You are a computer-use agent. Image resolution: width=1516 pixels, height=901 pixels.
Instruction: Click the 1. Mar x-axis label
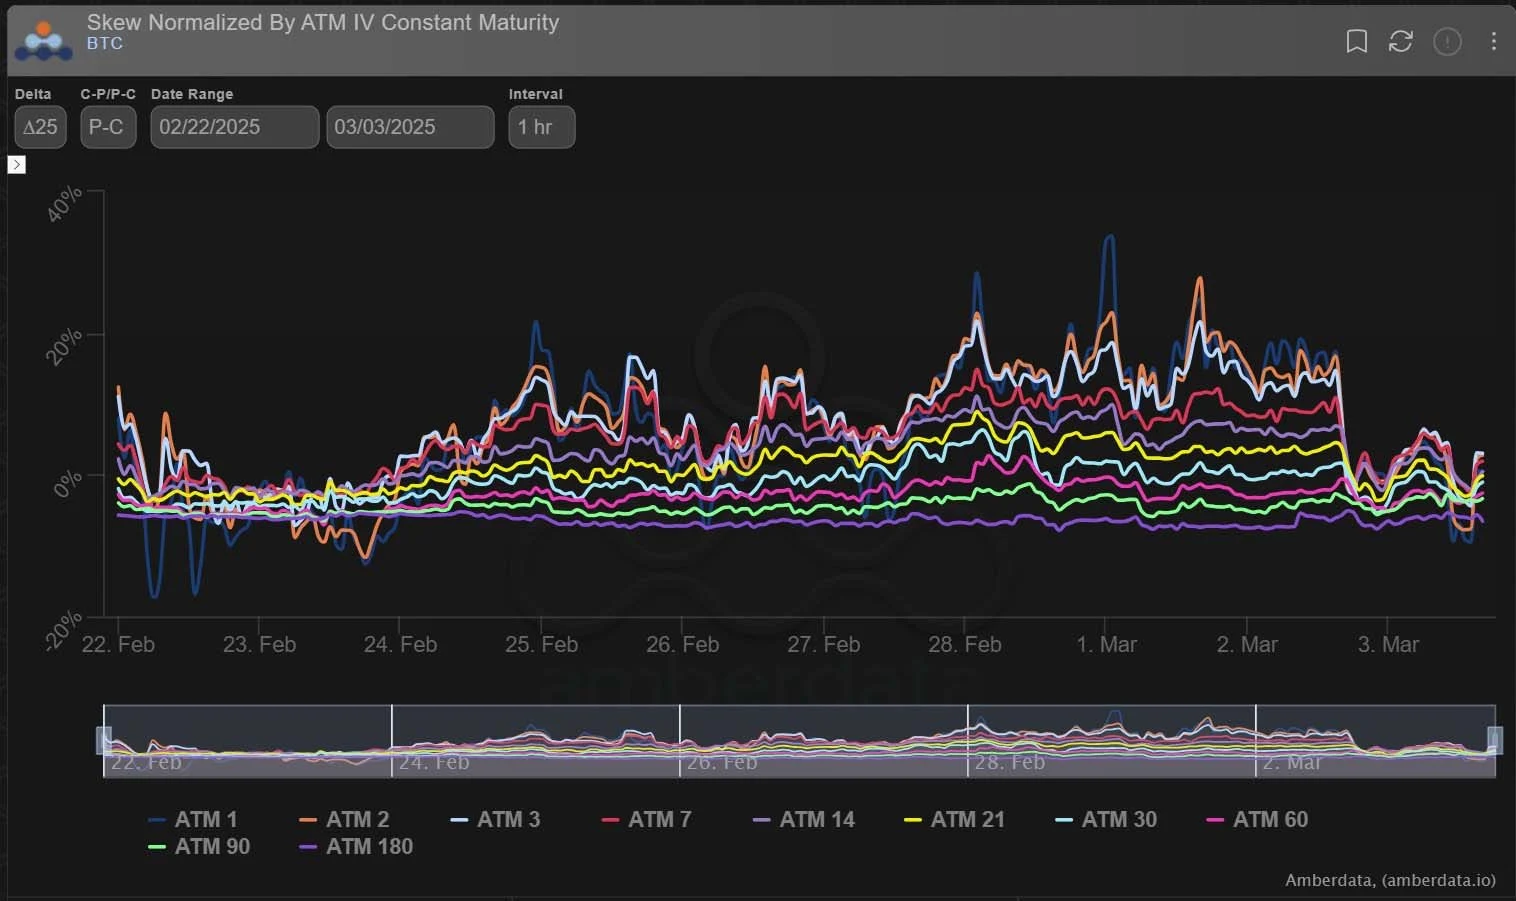point(1106,644)
